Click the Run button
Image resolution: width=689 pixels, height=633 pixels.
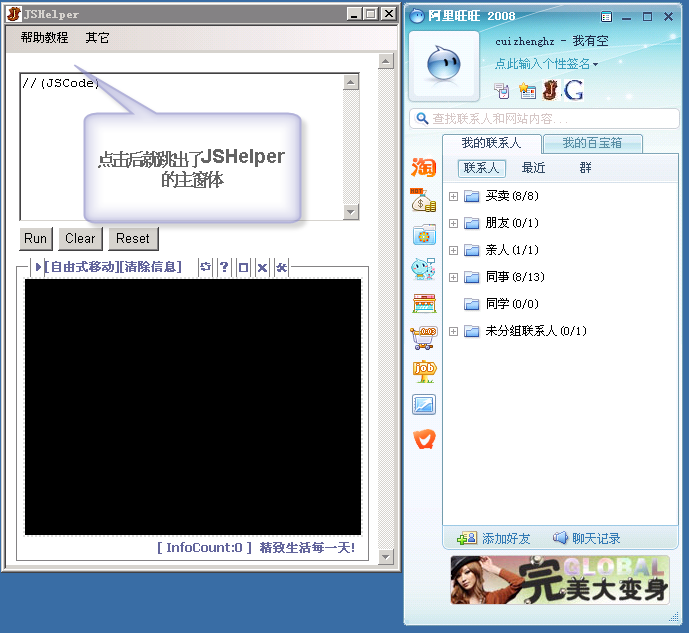[36, 239]
